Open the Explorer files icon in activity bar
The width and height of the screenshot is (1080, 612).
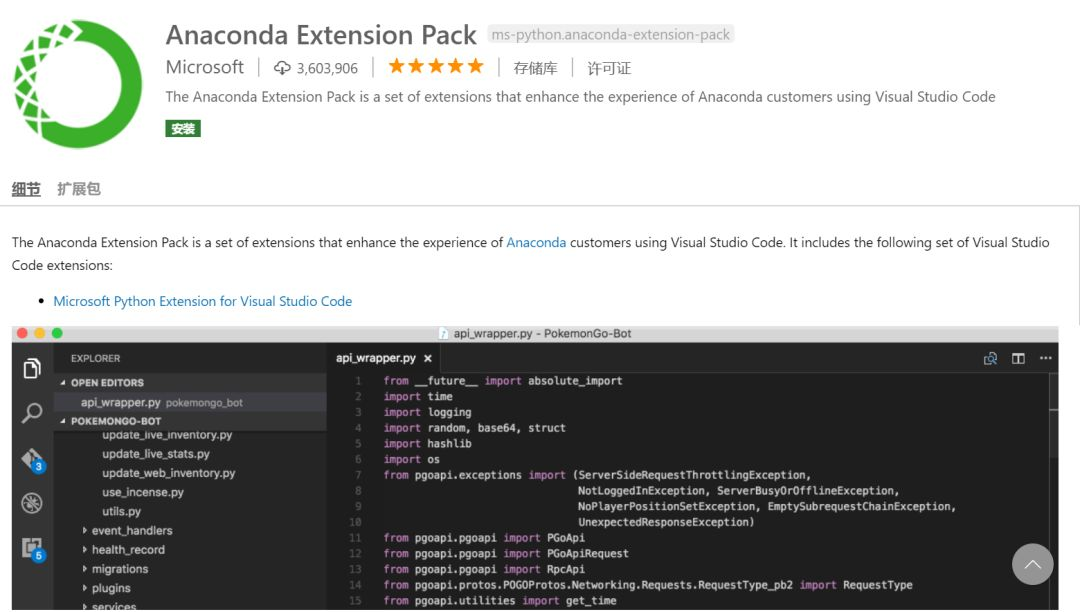[32, 368]
